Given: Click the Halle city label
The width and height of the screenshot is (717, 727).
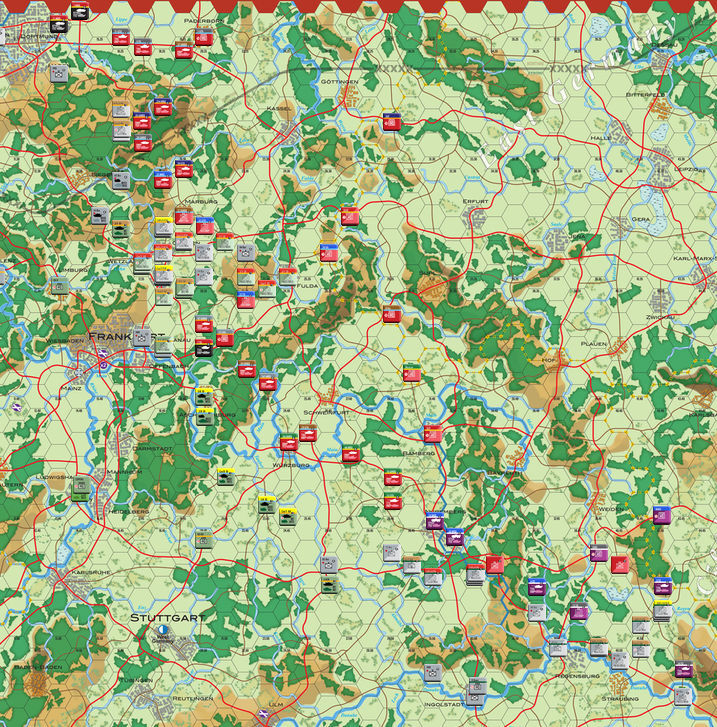Looking at the screenshot, I should click(601, 138).
